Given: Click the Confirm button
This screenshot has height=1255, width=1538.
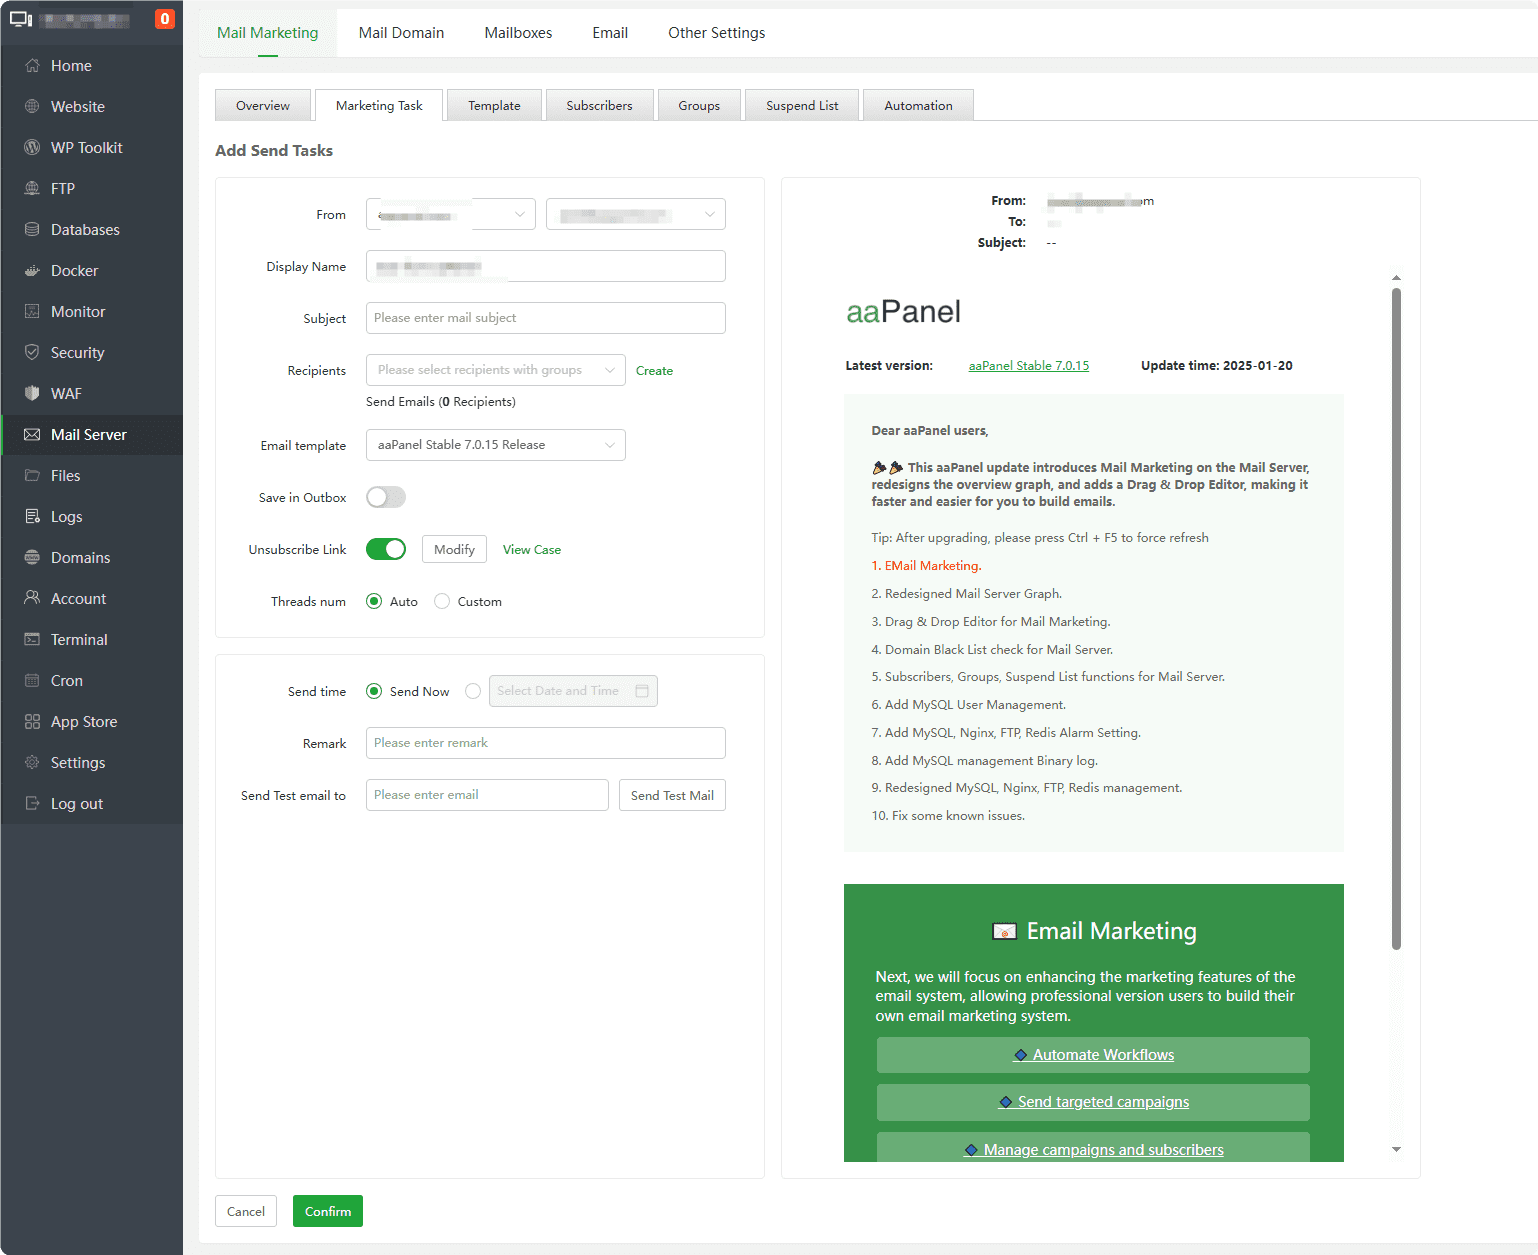Looking at the screenshot, I should (328, 1211).
